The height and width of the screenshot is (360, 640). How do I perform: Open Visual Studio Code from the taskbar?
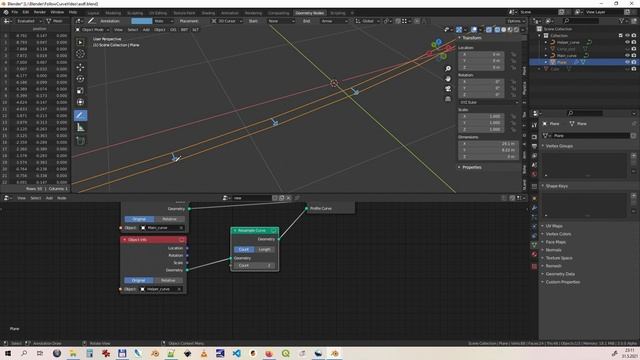[236, 353]
